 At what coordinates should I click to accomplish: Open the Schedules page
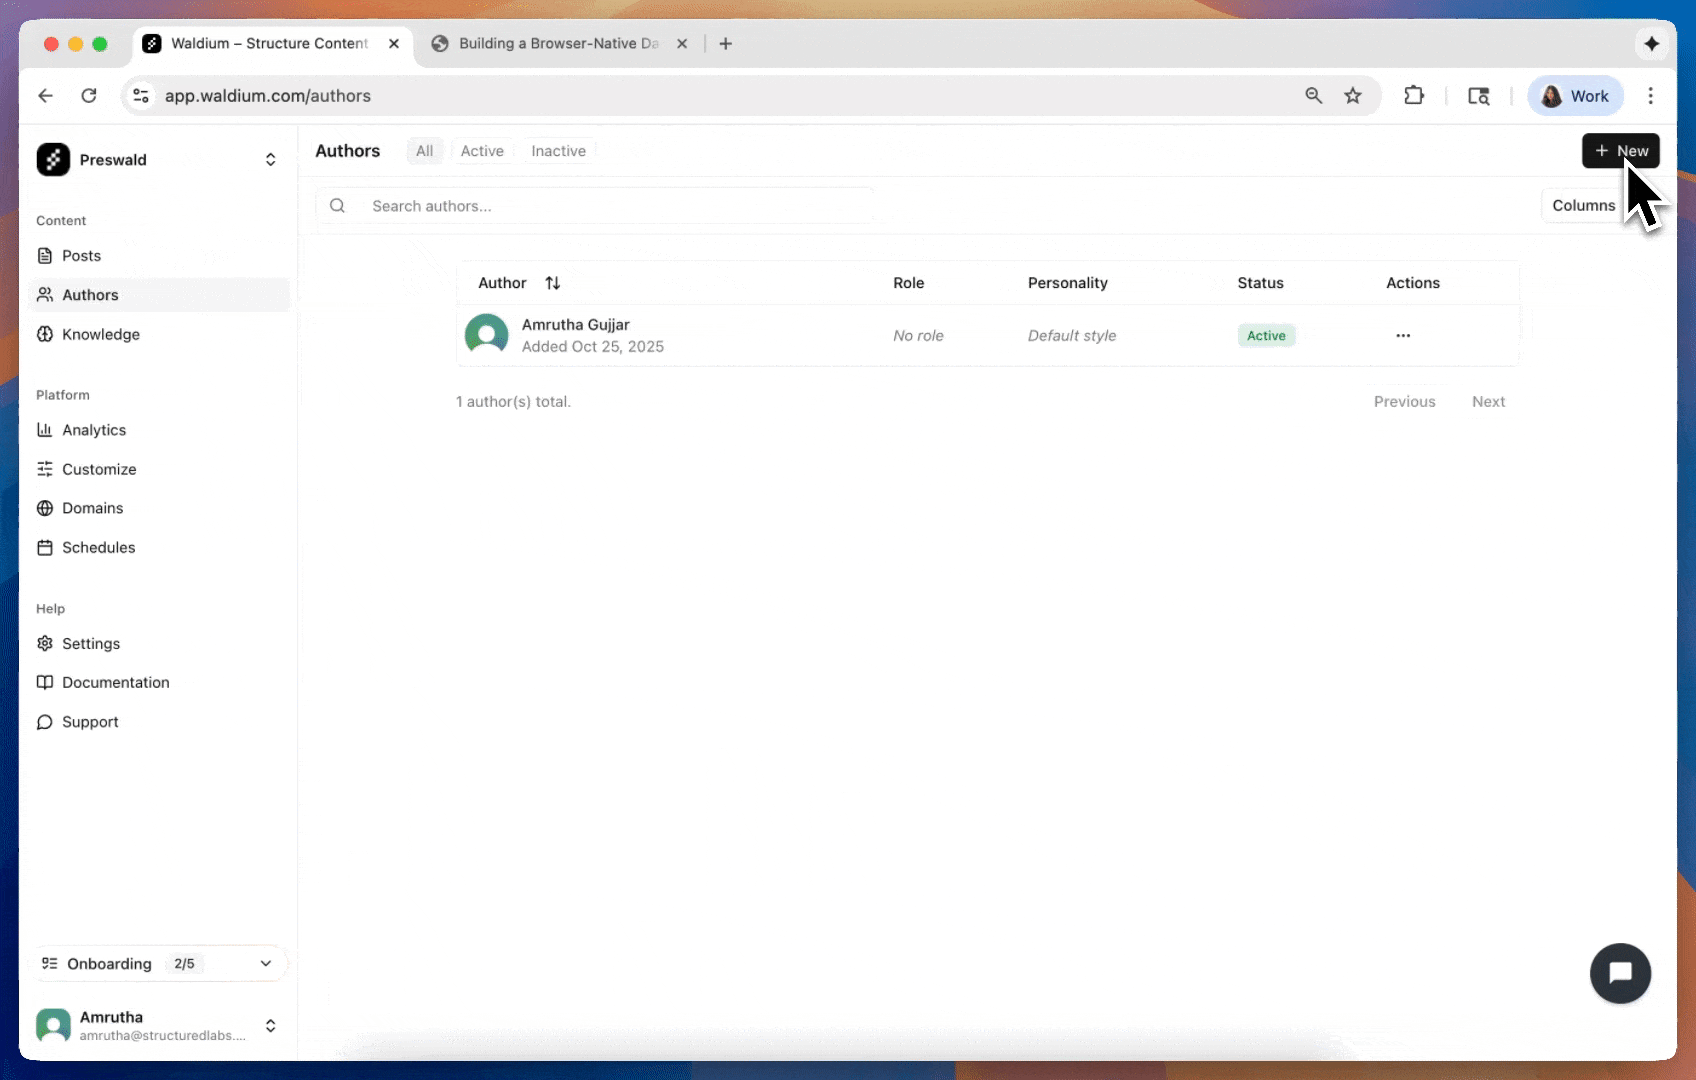click(98, 547)
